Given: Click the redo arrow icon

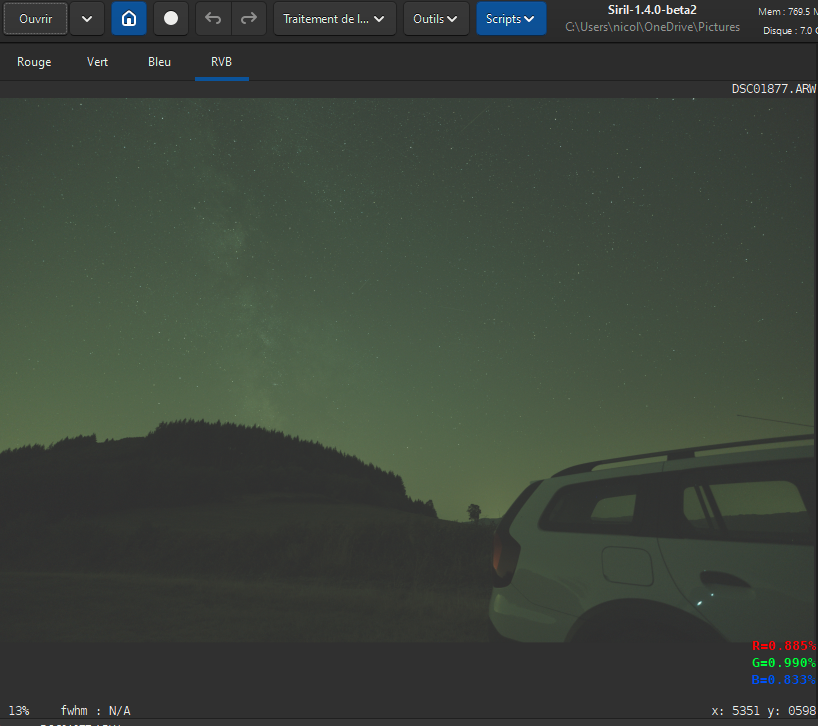Looking at the screenshot, I should click(x=249, y=19).
